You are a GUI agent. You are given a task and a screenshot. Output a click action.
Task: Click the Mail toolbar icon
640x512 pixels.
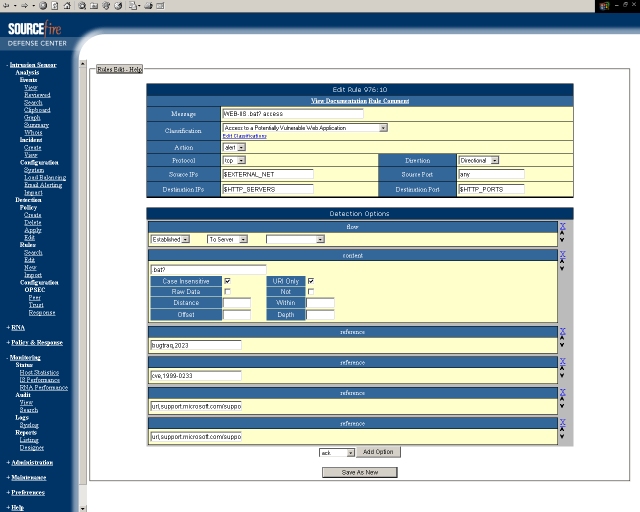point(133,6)
